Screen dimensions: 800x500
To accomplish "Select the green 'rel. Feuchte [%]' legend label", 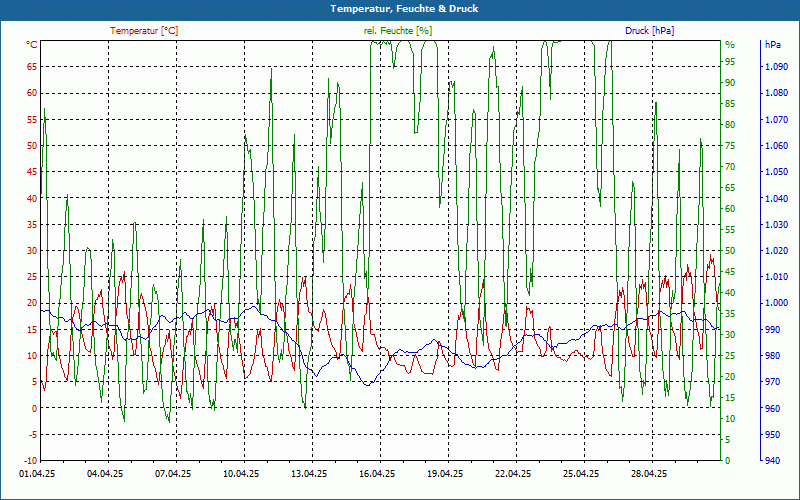I will (397, 31).
